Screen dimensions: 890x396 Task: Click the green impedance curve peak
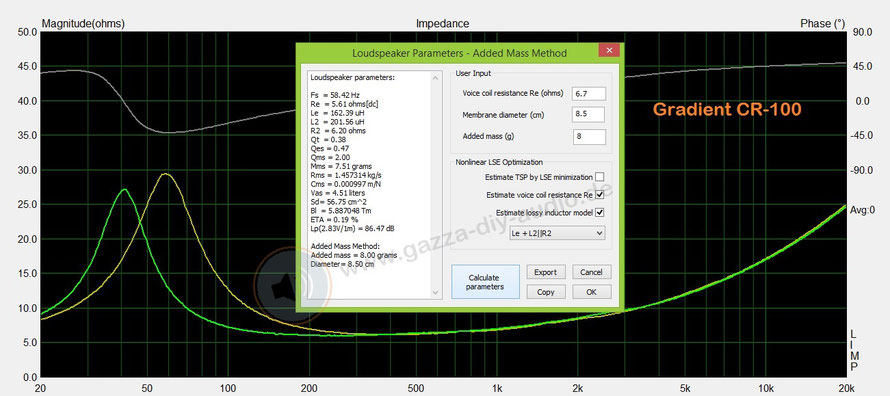(124, 190)
